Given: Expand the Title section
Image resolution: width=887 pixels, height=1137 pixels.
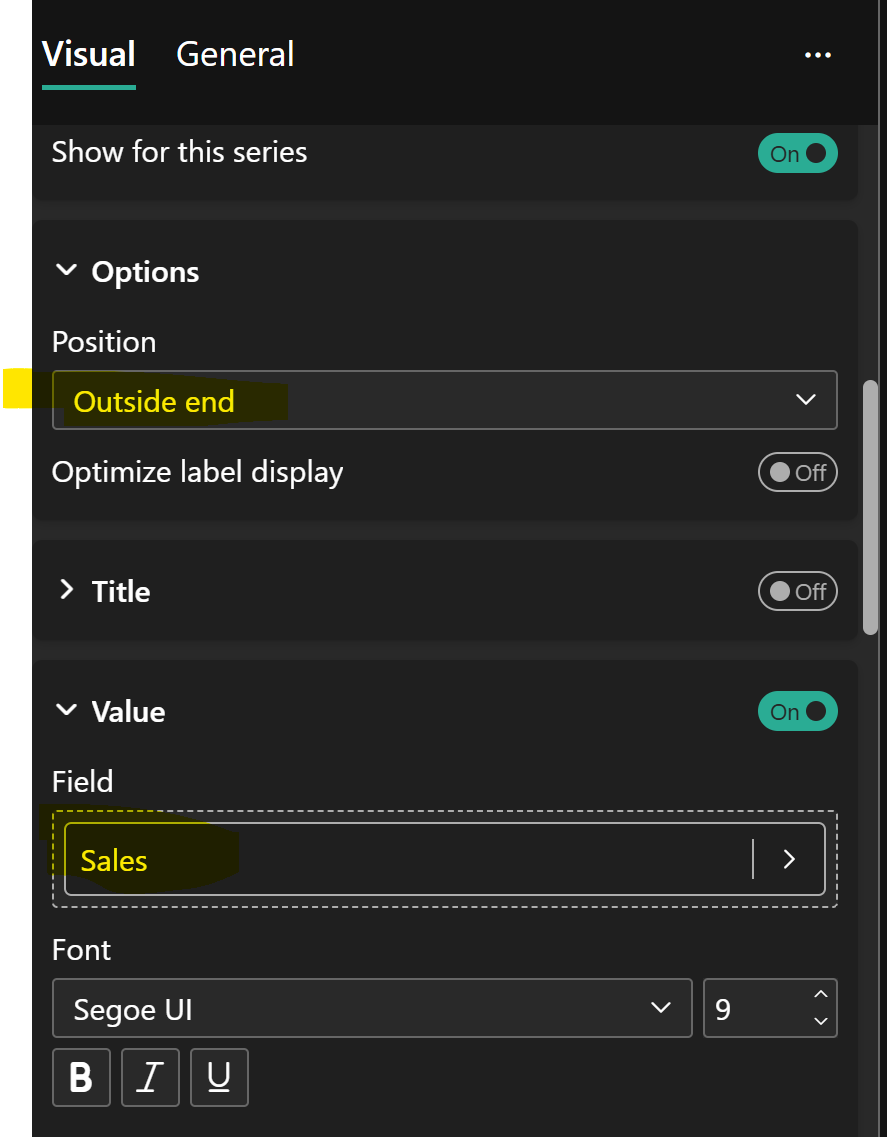Looking at the screenshot, I should pos(66,590).
